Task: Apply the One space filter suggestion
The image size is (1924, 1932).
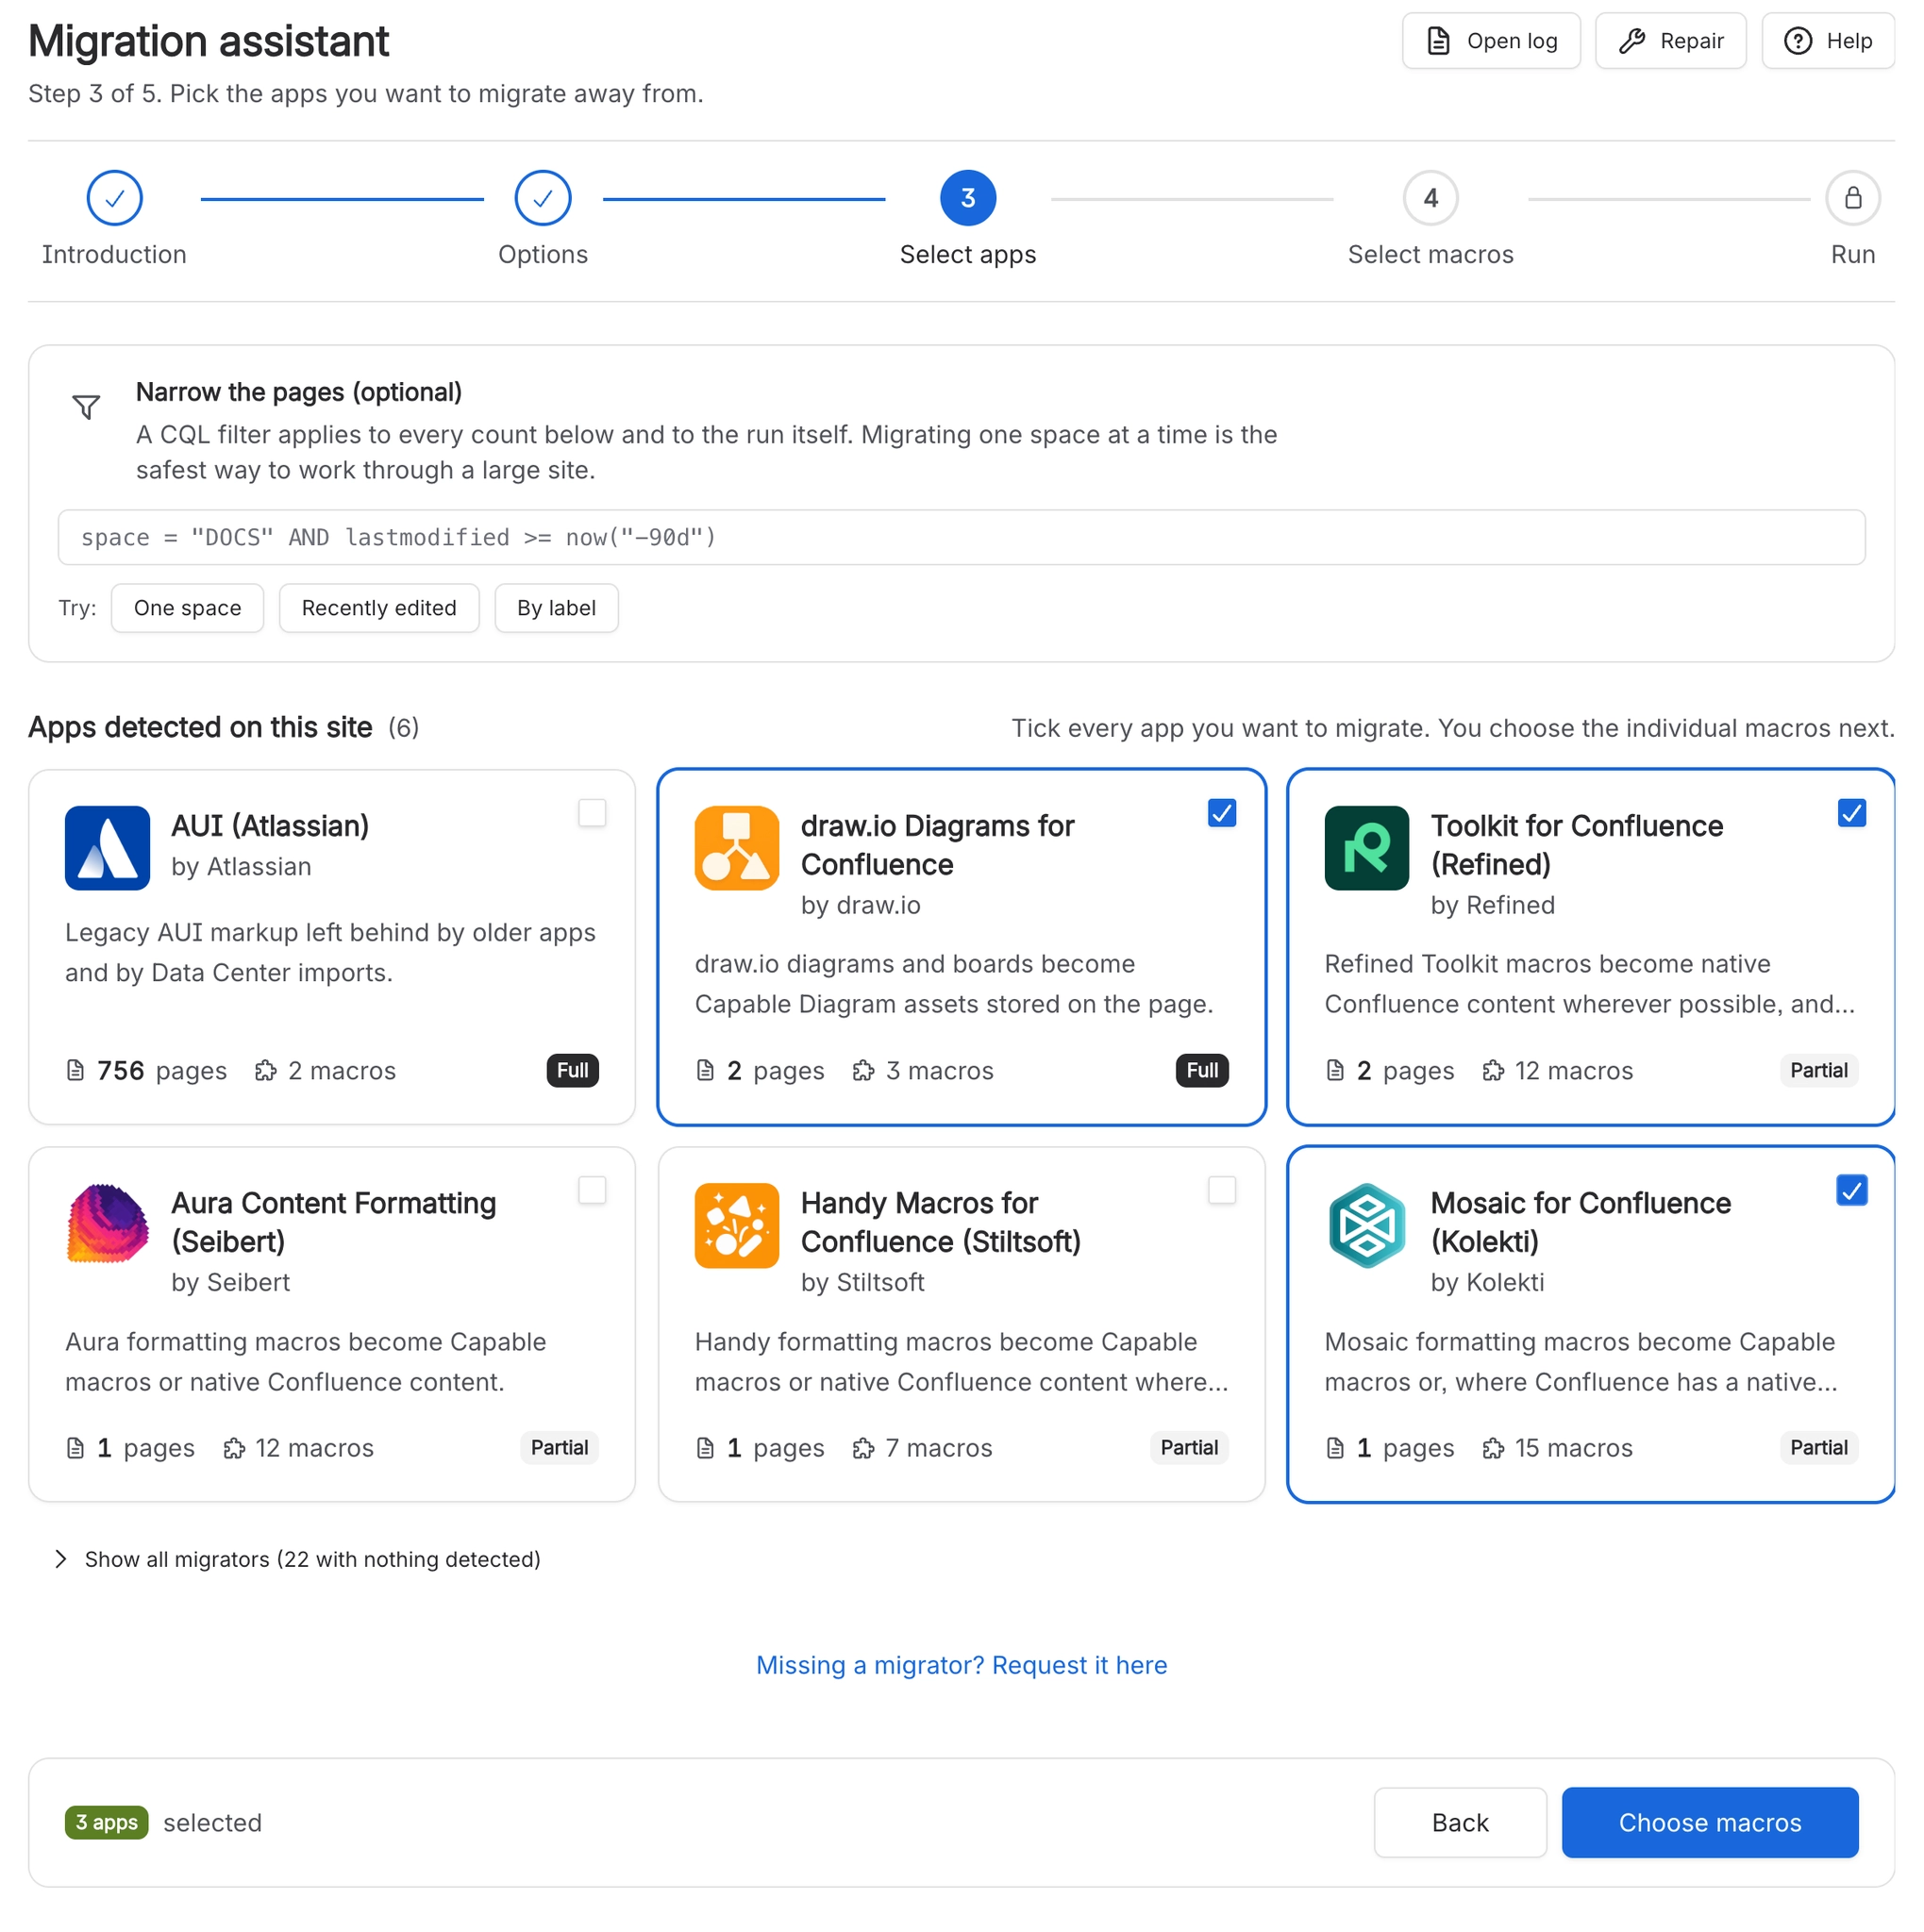Action: (x=187, y=608)
